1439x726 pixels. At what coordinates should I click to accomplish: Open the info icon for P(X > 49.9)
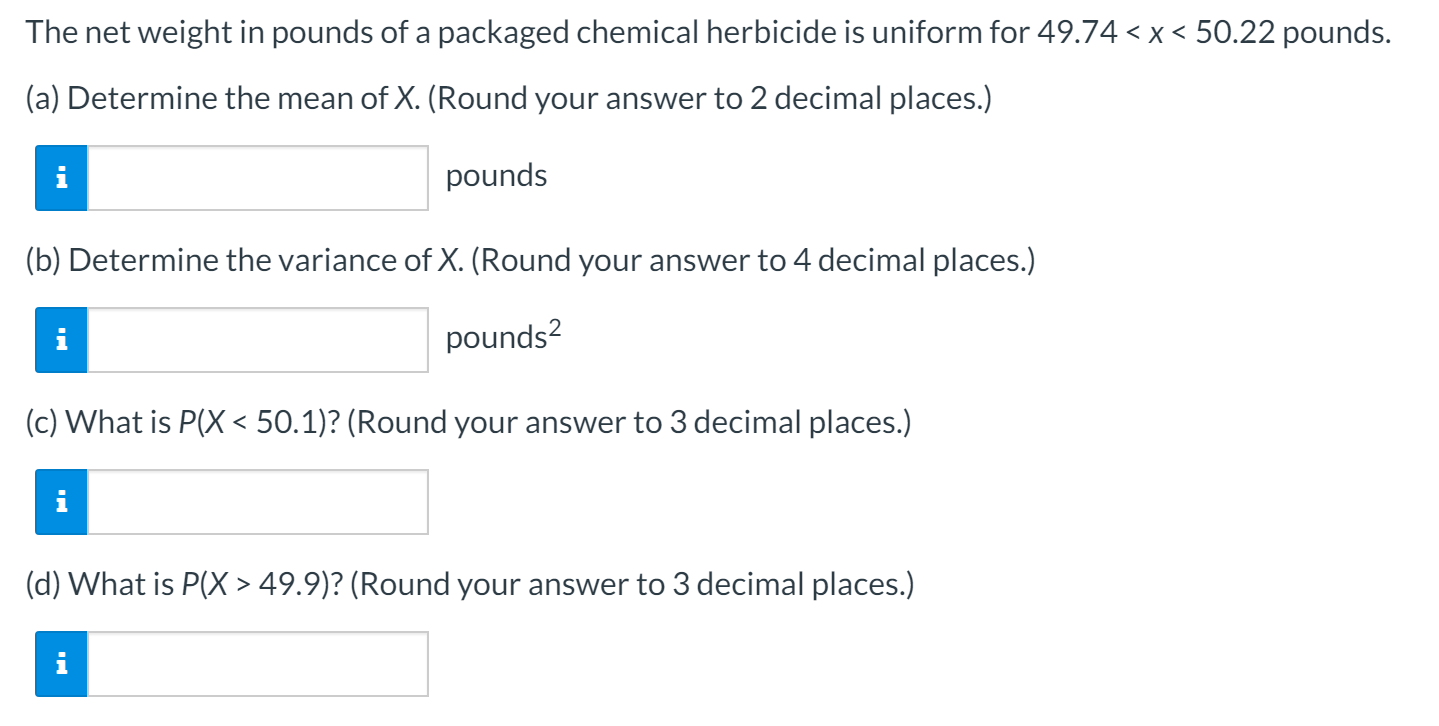[x=61, y=664]
